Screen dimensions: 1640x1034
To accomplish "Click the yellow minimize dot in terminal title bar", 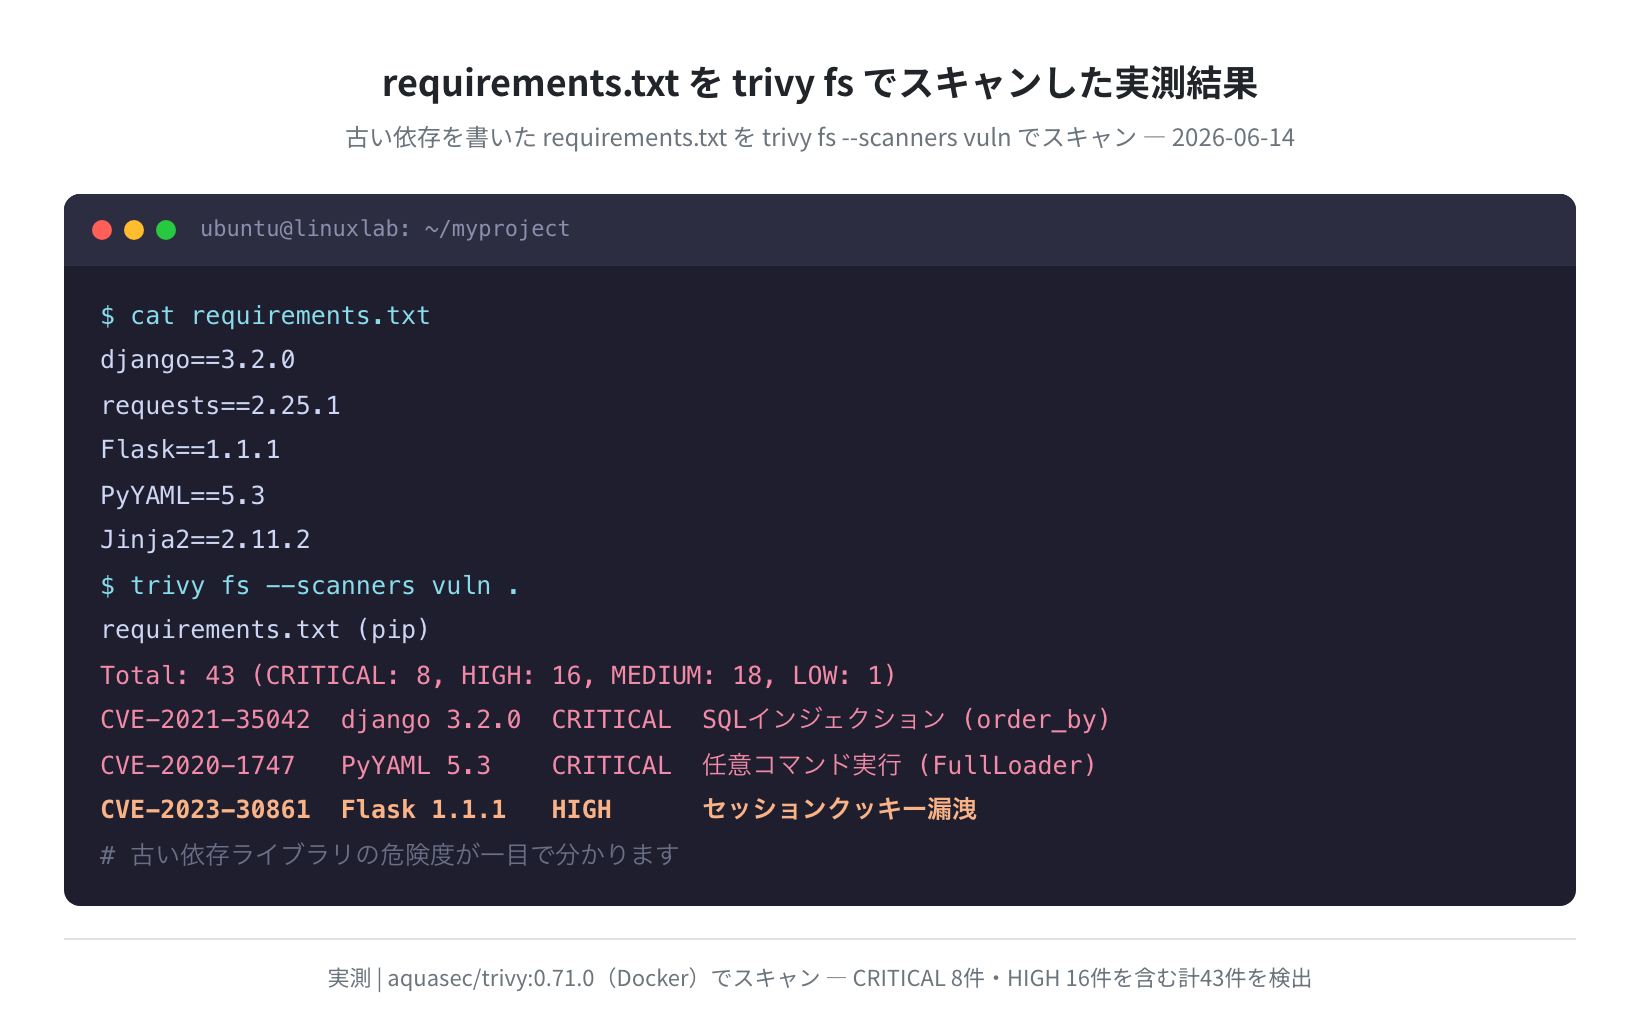I will (134, 230).
